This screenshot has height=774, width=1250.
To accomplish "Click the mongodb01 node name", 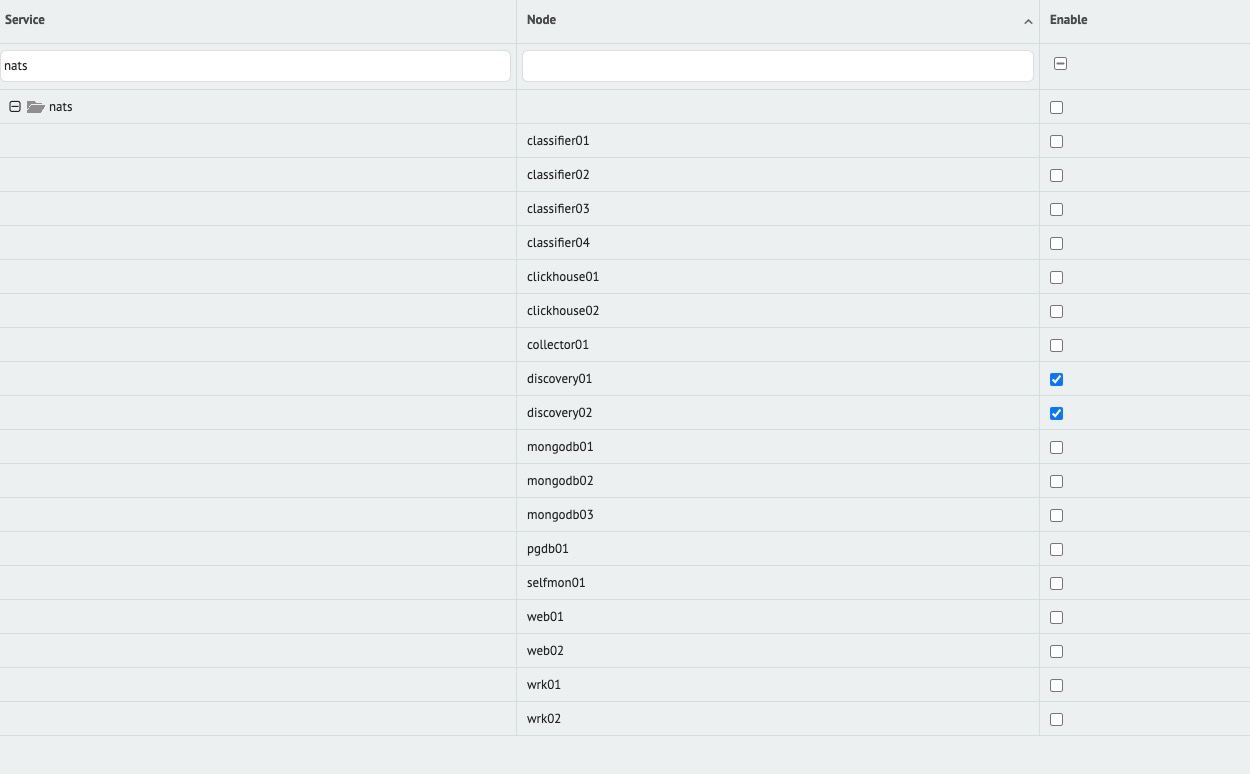I will pos(560,447).
